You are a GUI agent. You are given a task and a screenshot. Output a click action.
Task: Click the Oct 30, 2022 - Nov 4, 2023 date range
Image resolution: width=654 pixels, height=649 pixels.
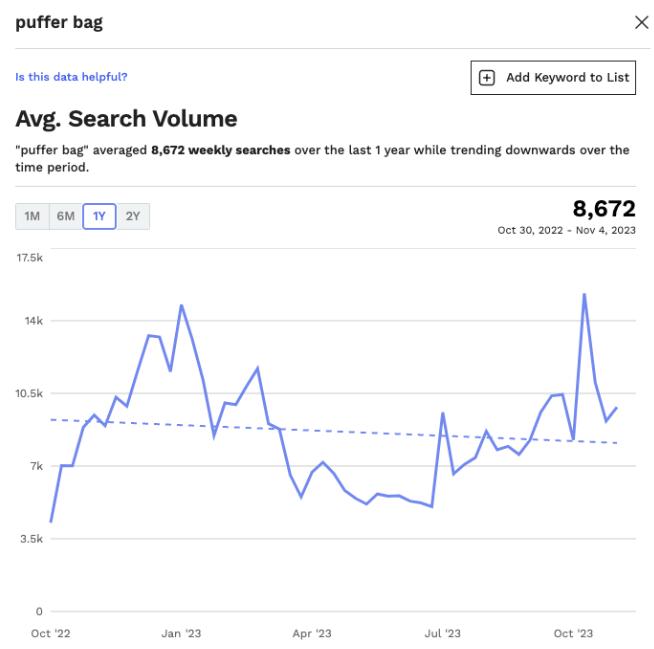coord(566,230)
